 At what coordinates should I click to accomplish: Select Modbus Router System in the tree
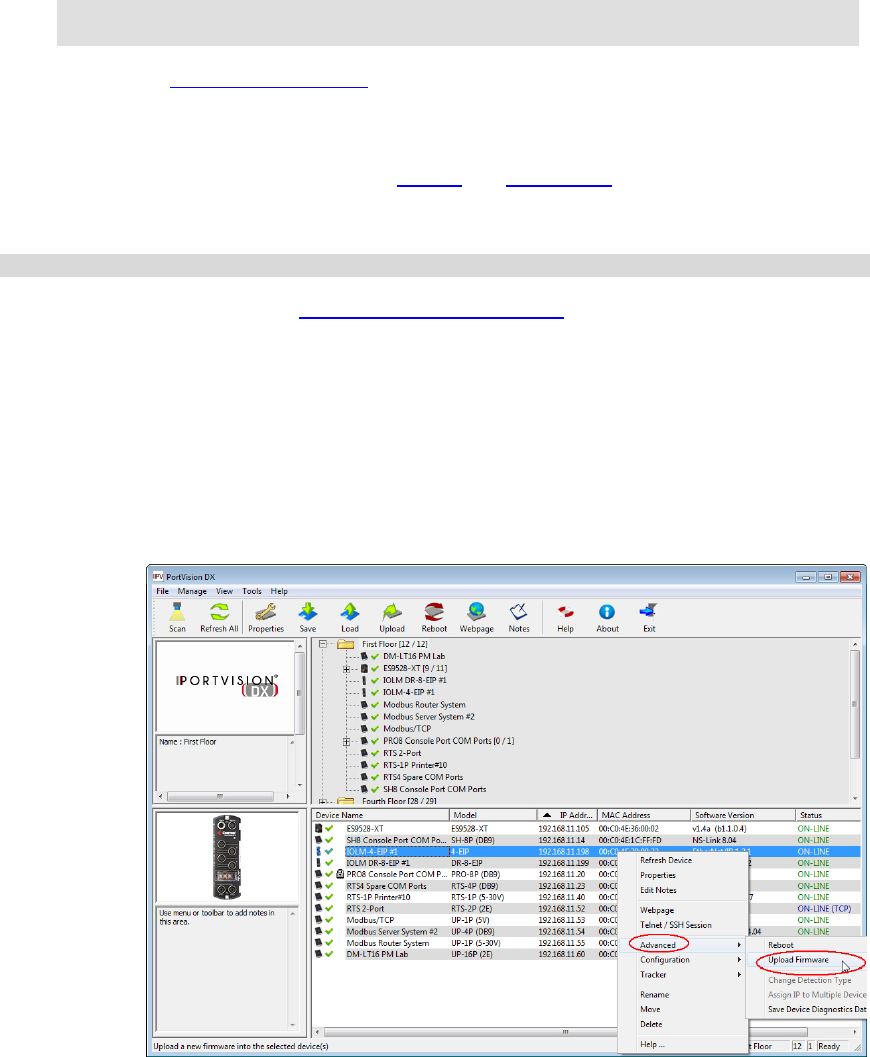coord(424,705)
